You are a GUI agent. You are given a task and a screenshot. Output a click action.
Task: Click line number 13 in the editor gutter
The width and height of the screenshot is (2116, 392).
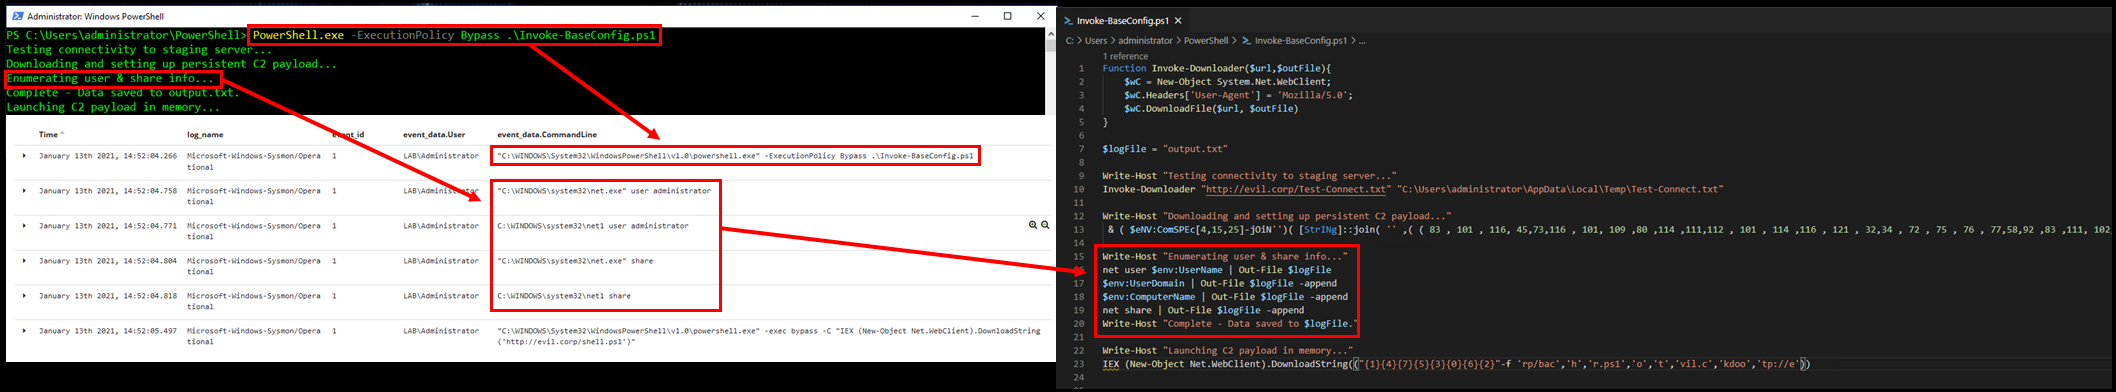click(x=1079, y=229)
